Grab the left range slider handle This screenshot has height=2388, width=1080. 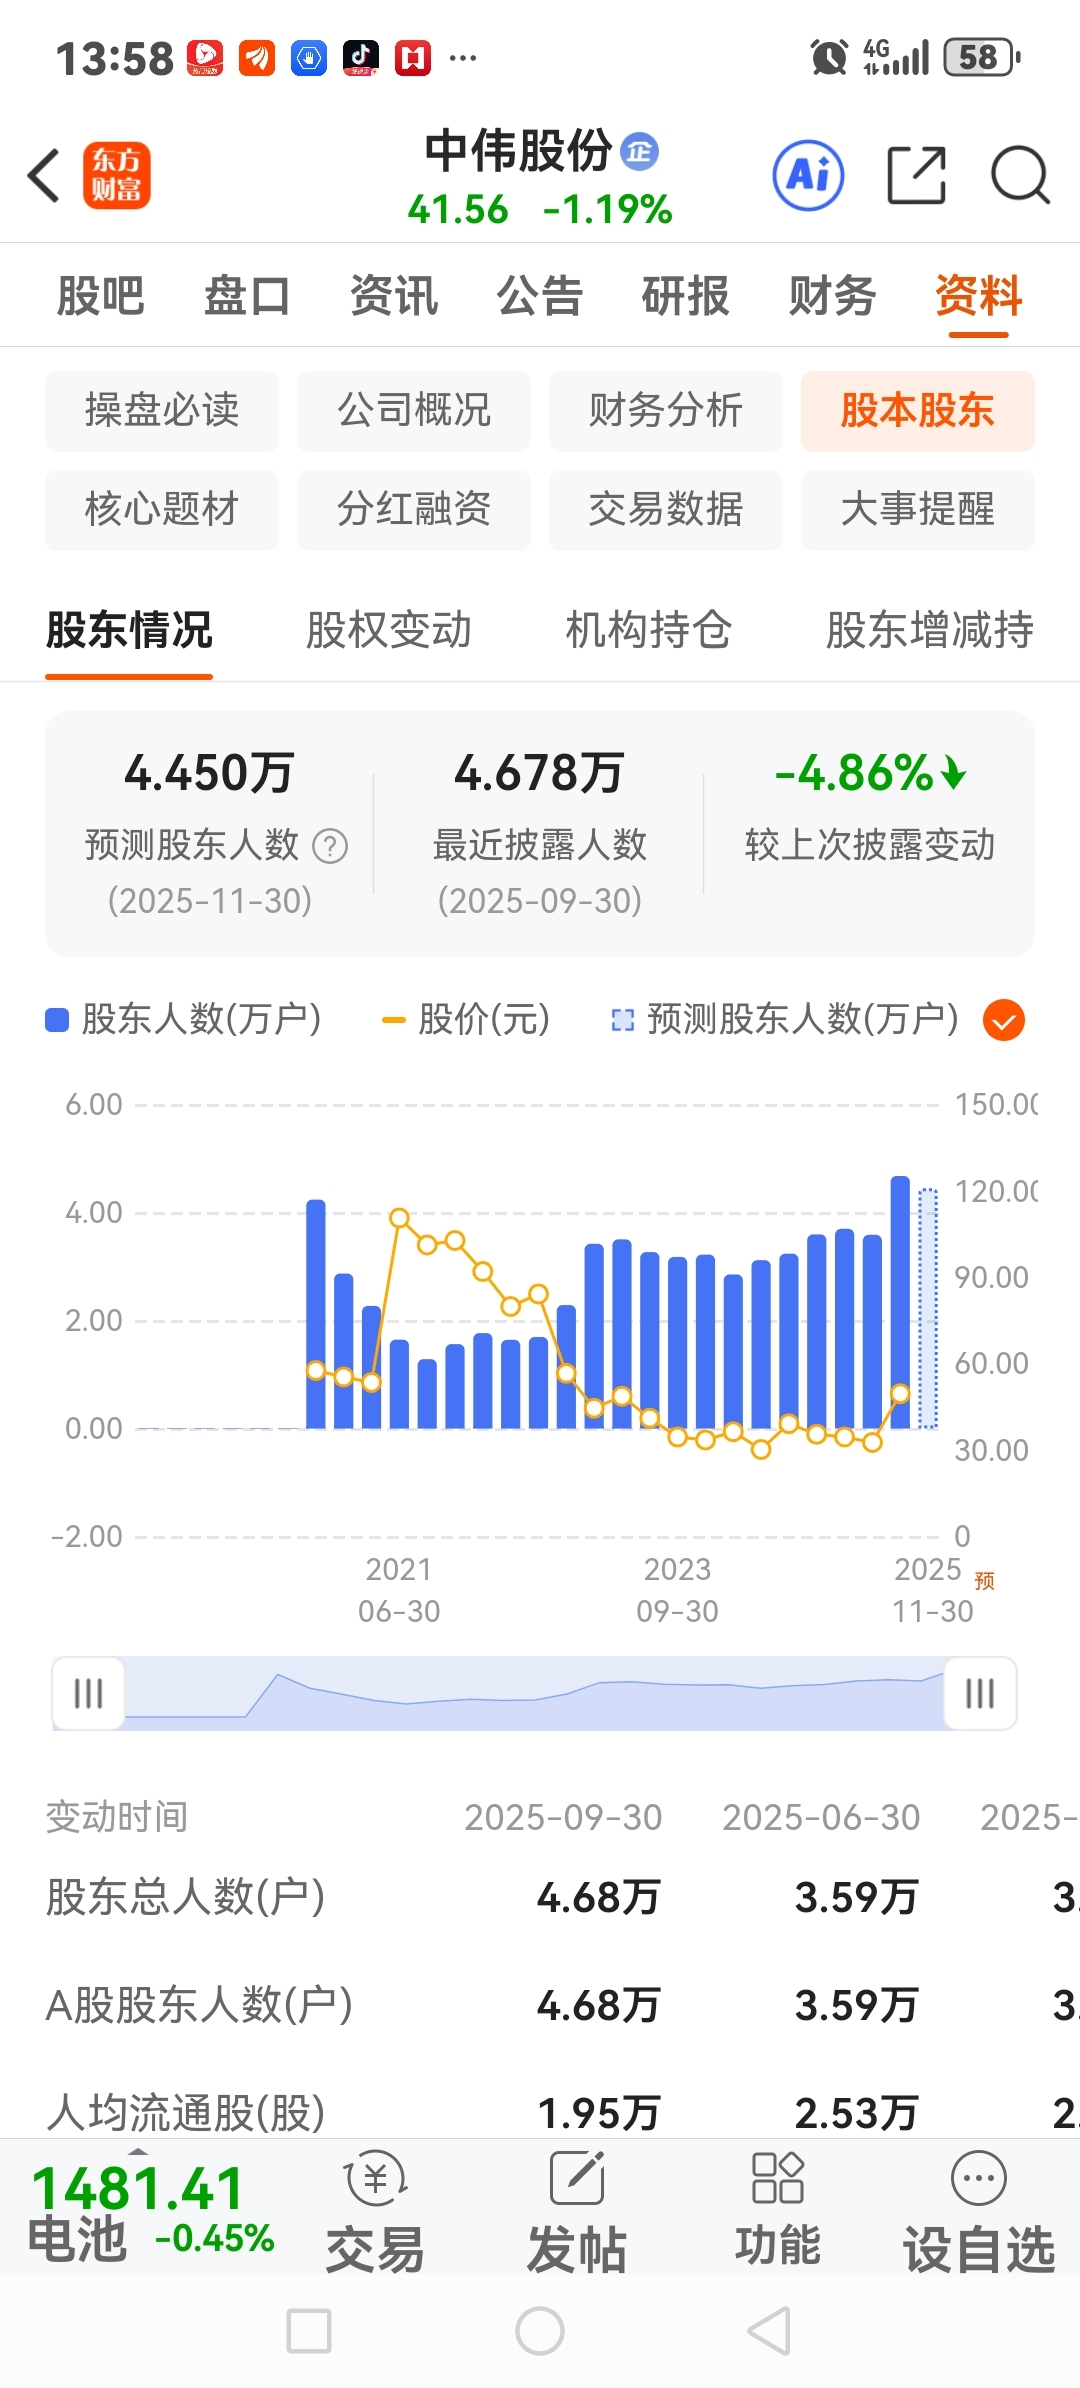[89, 1693]
